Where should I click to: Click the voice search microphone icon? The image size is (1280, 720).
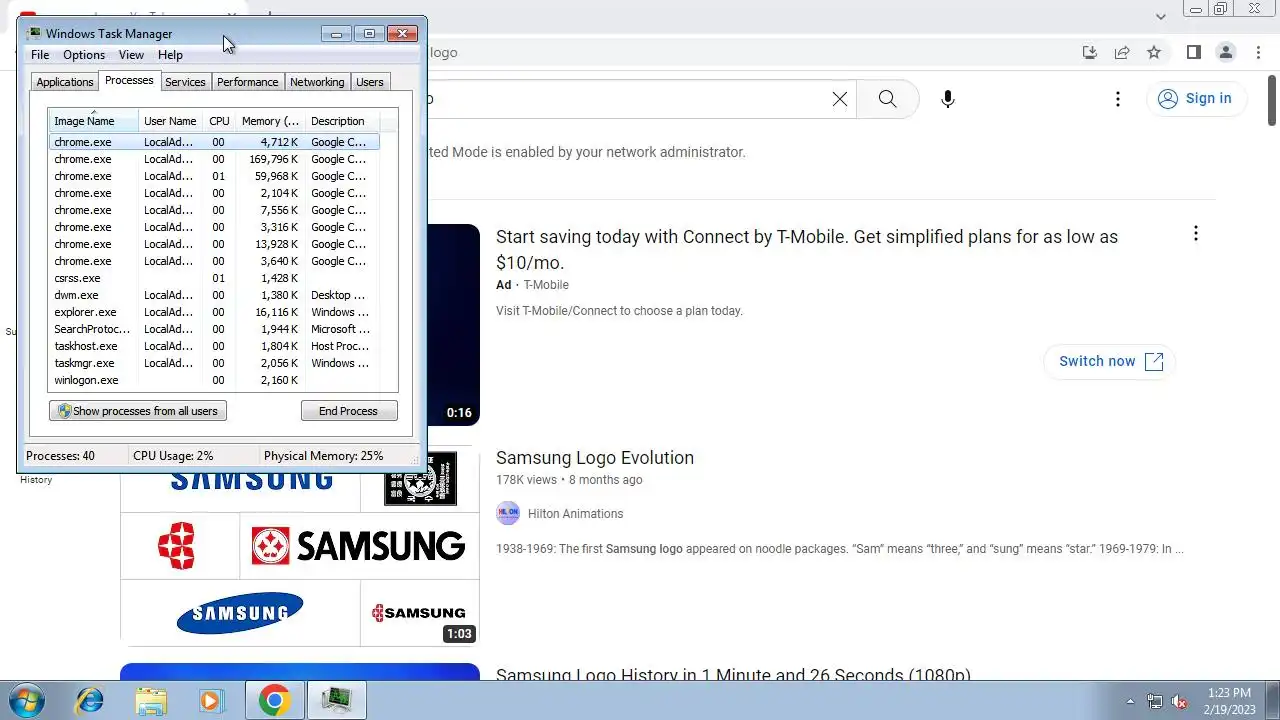[948, 99]
